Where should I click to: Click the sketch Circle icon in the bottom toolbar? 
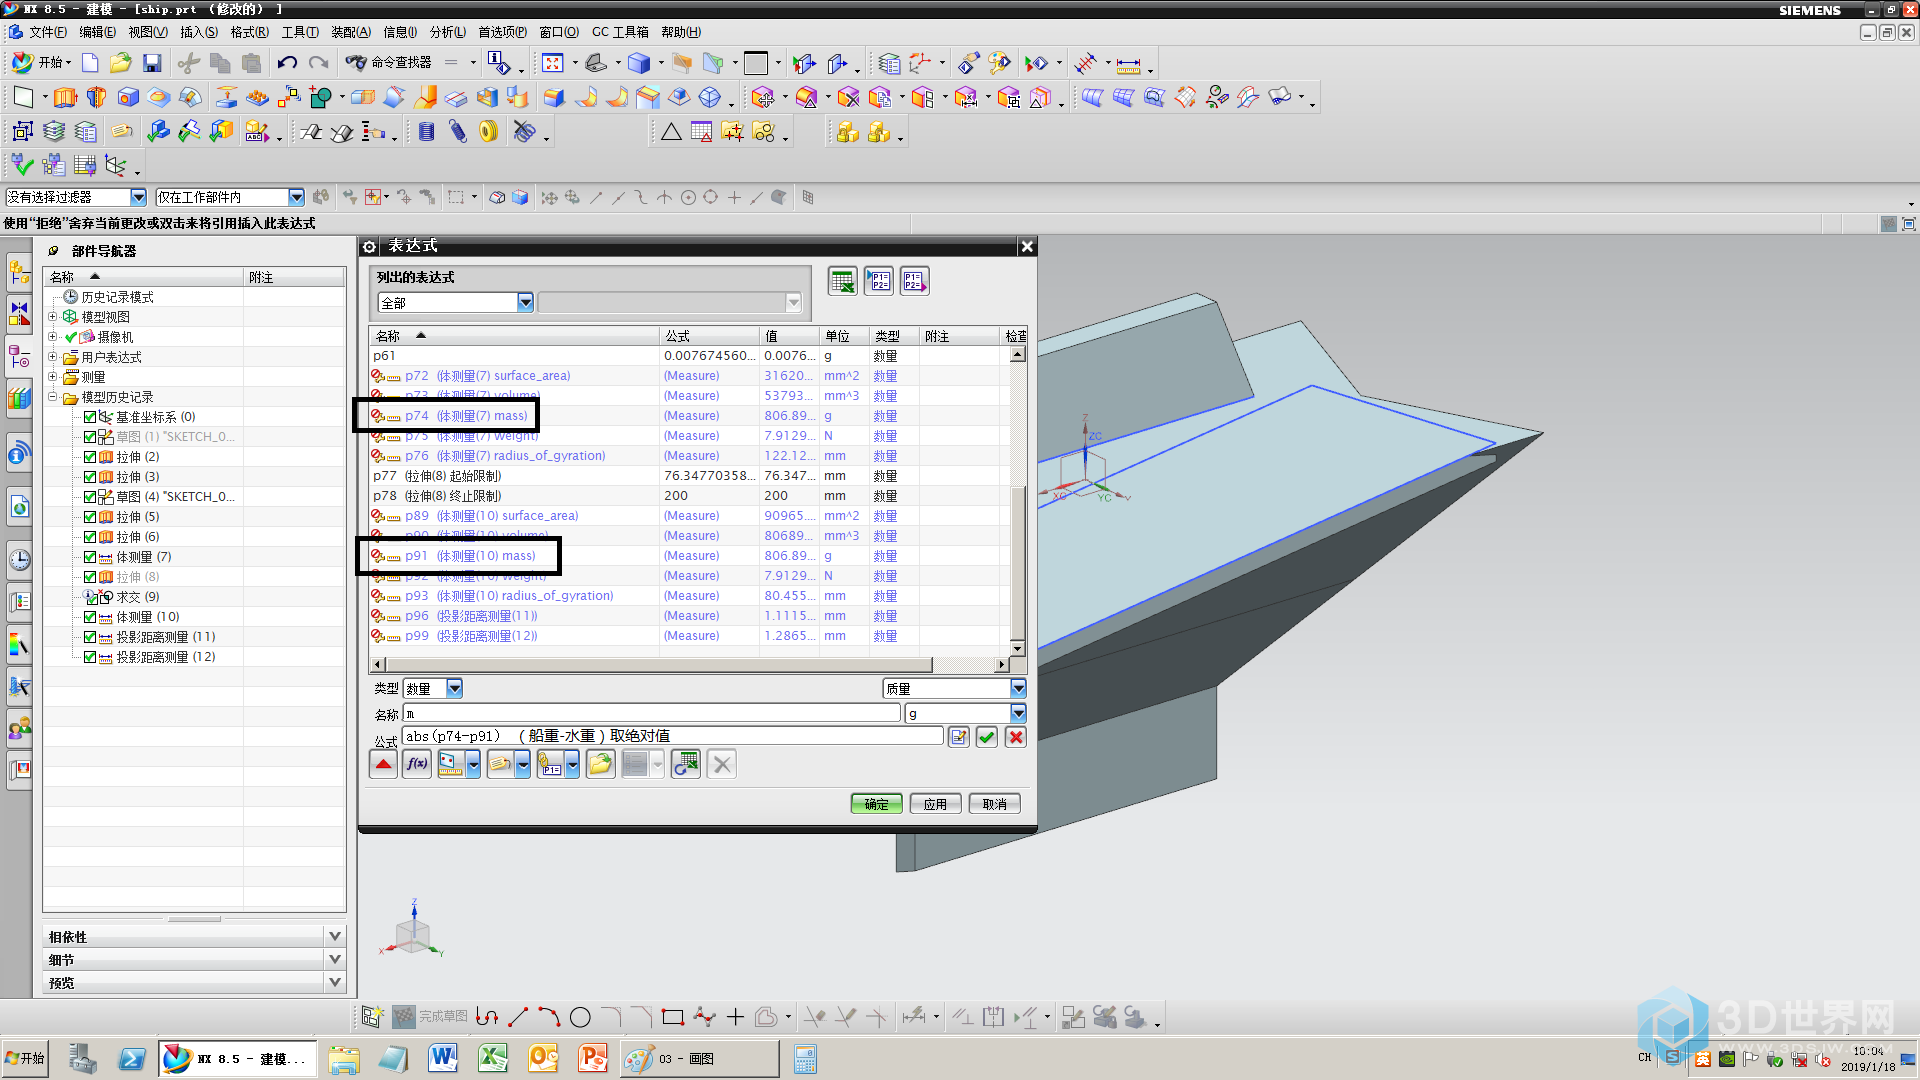(x=580, y=1018)
